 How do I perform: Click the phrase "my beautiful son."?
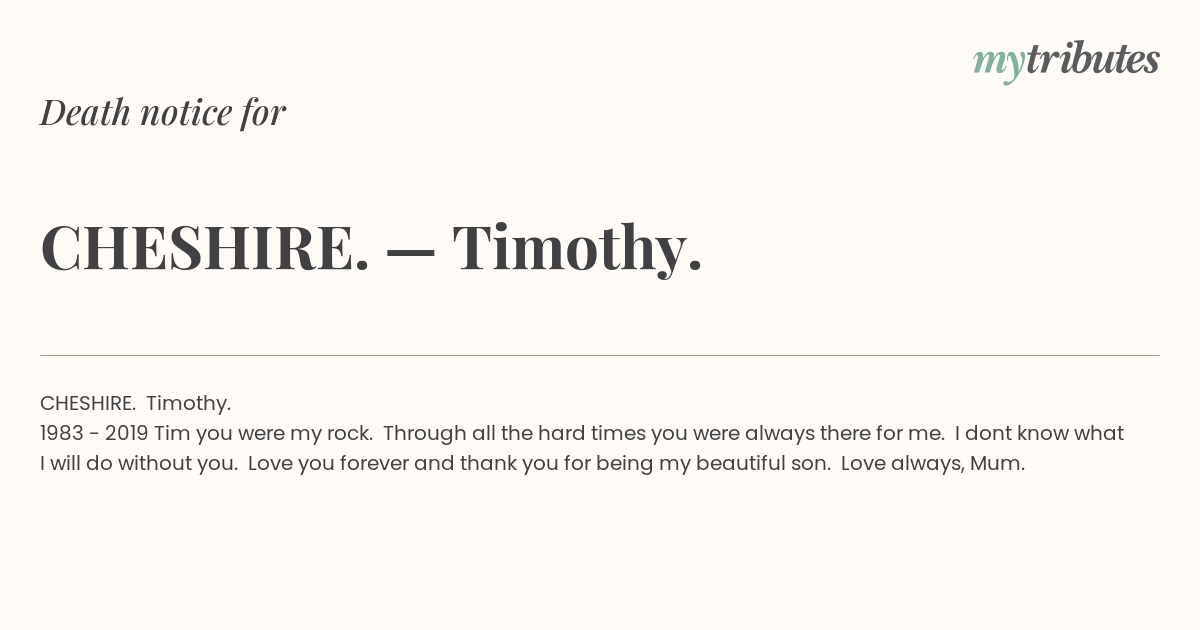(755, 464)
